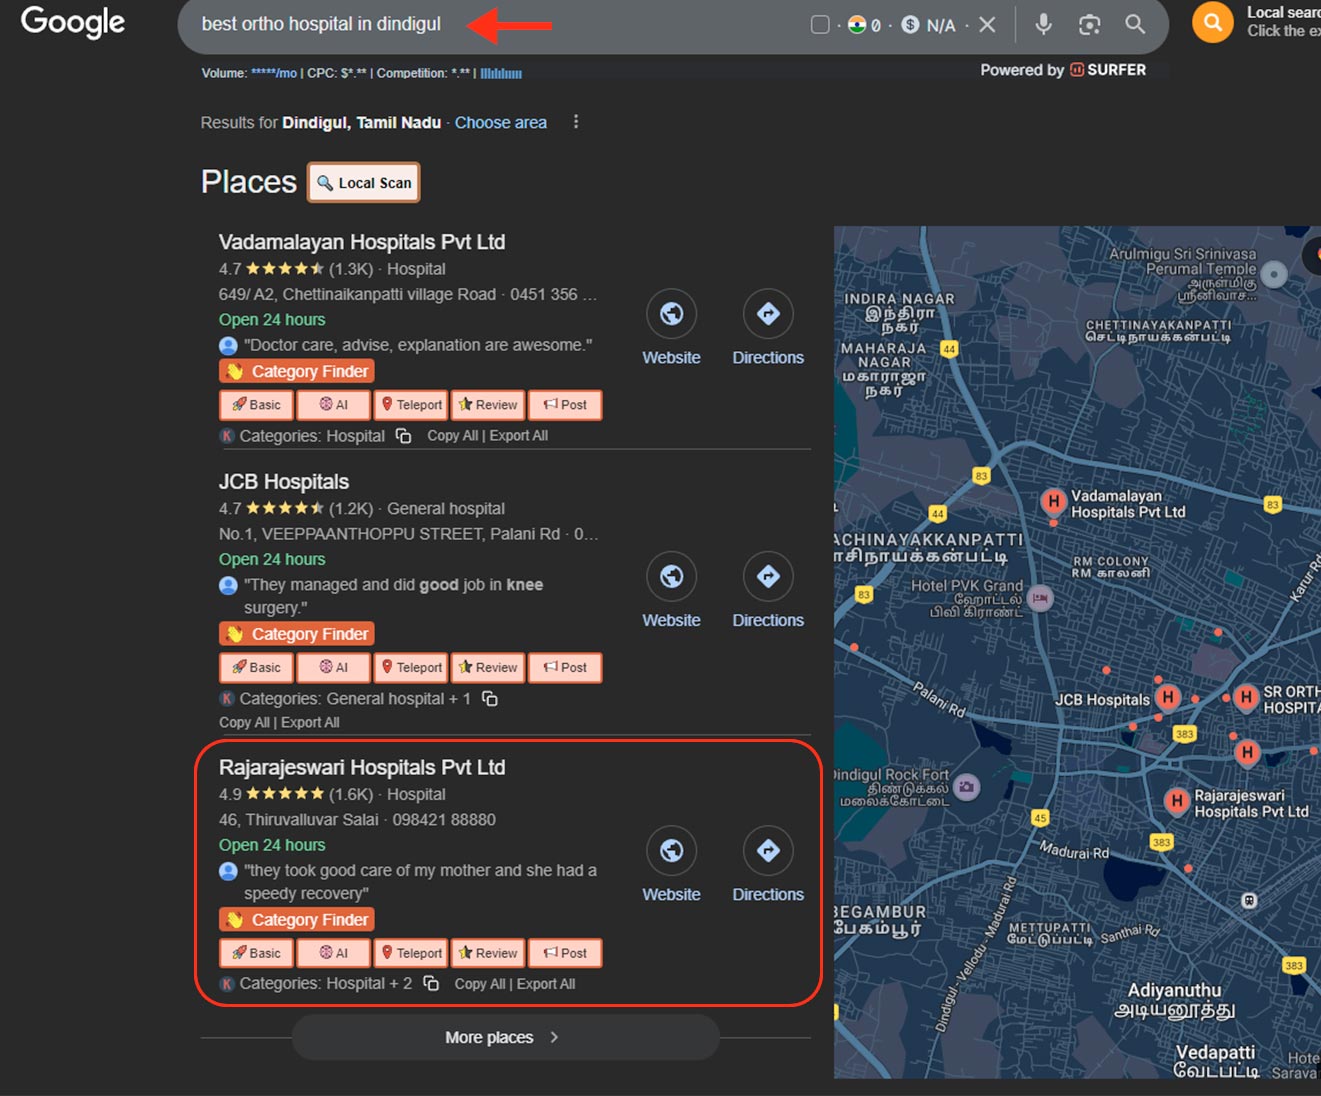This screenshot has height=1096, width=1321.
Task: Click the orange Local search extension icon
Action: pos(1212,22)
